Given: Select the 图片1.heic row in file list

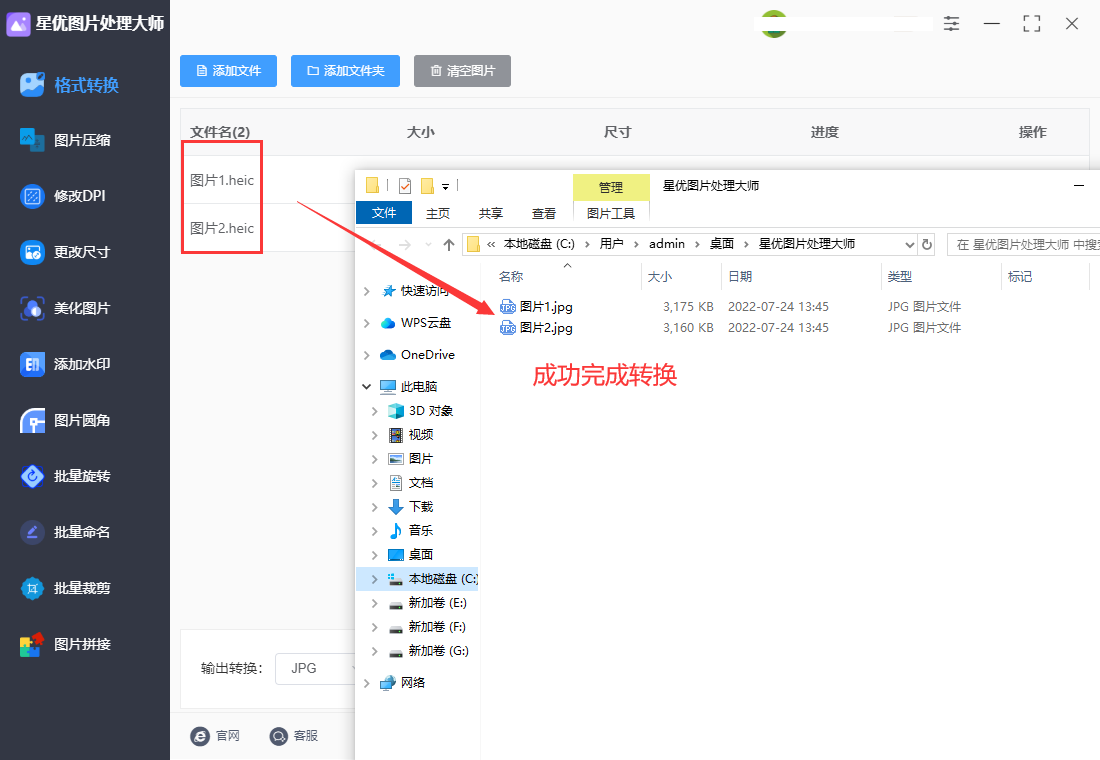Looking at the screenshot, I should point(222,180).
